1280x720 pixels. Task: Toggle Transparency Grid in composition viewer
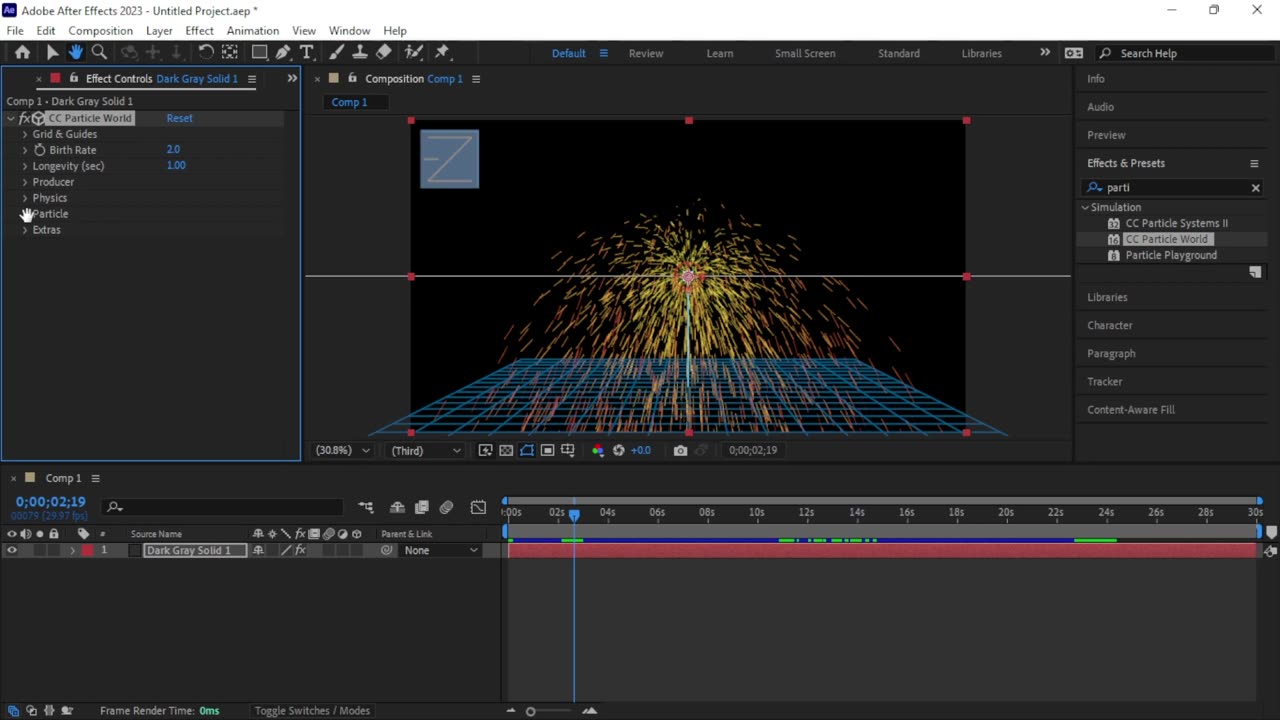[506, 451]
